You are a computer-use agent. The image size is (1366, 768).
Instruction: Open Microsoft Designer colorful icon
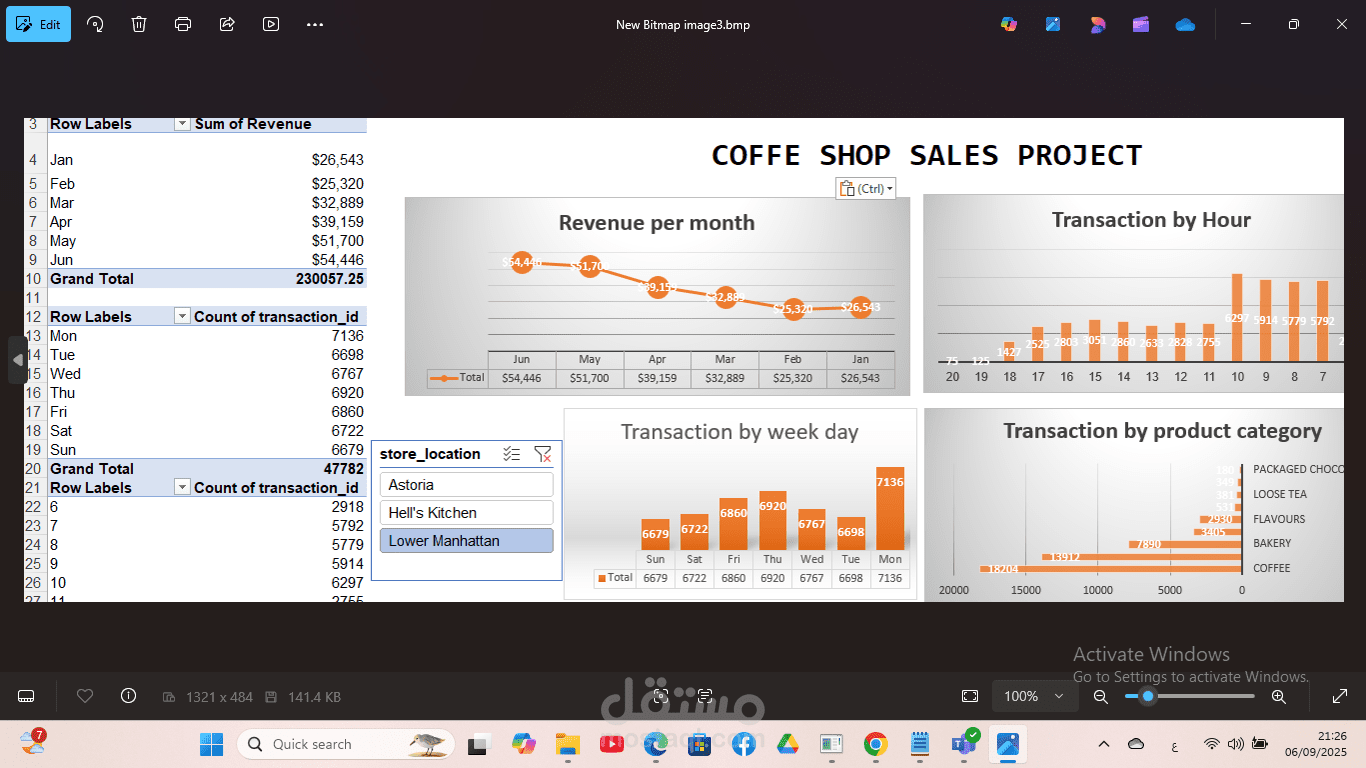point(1098,24)
